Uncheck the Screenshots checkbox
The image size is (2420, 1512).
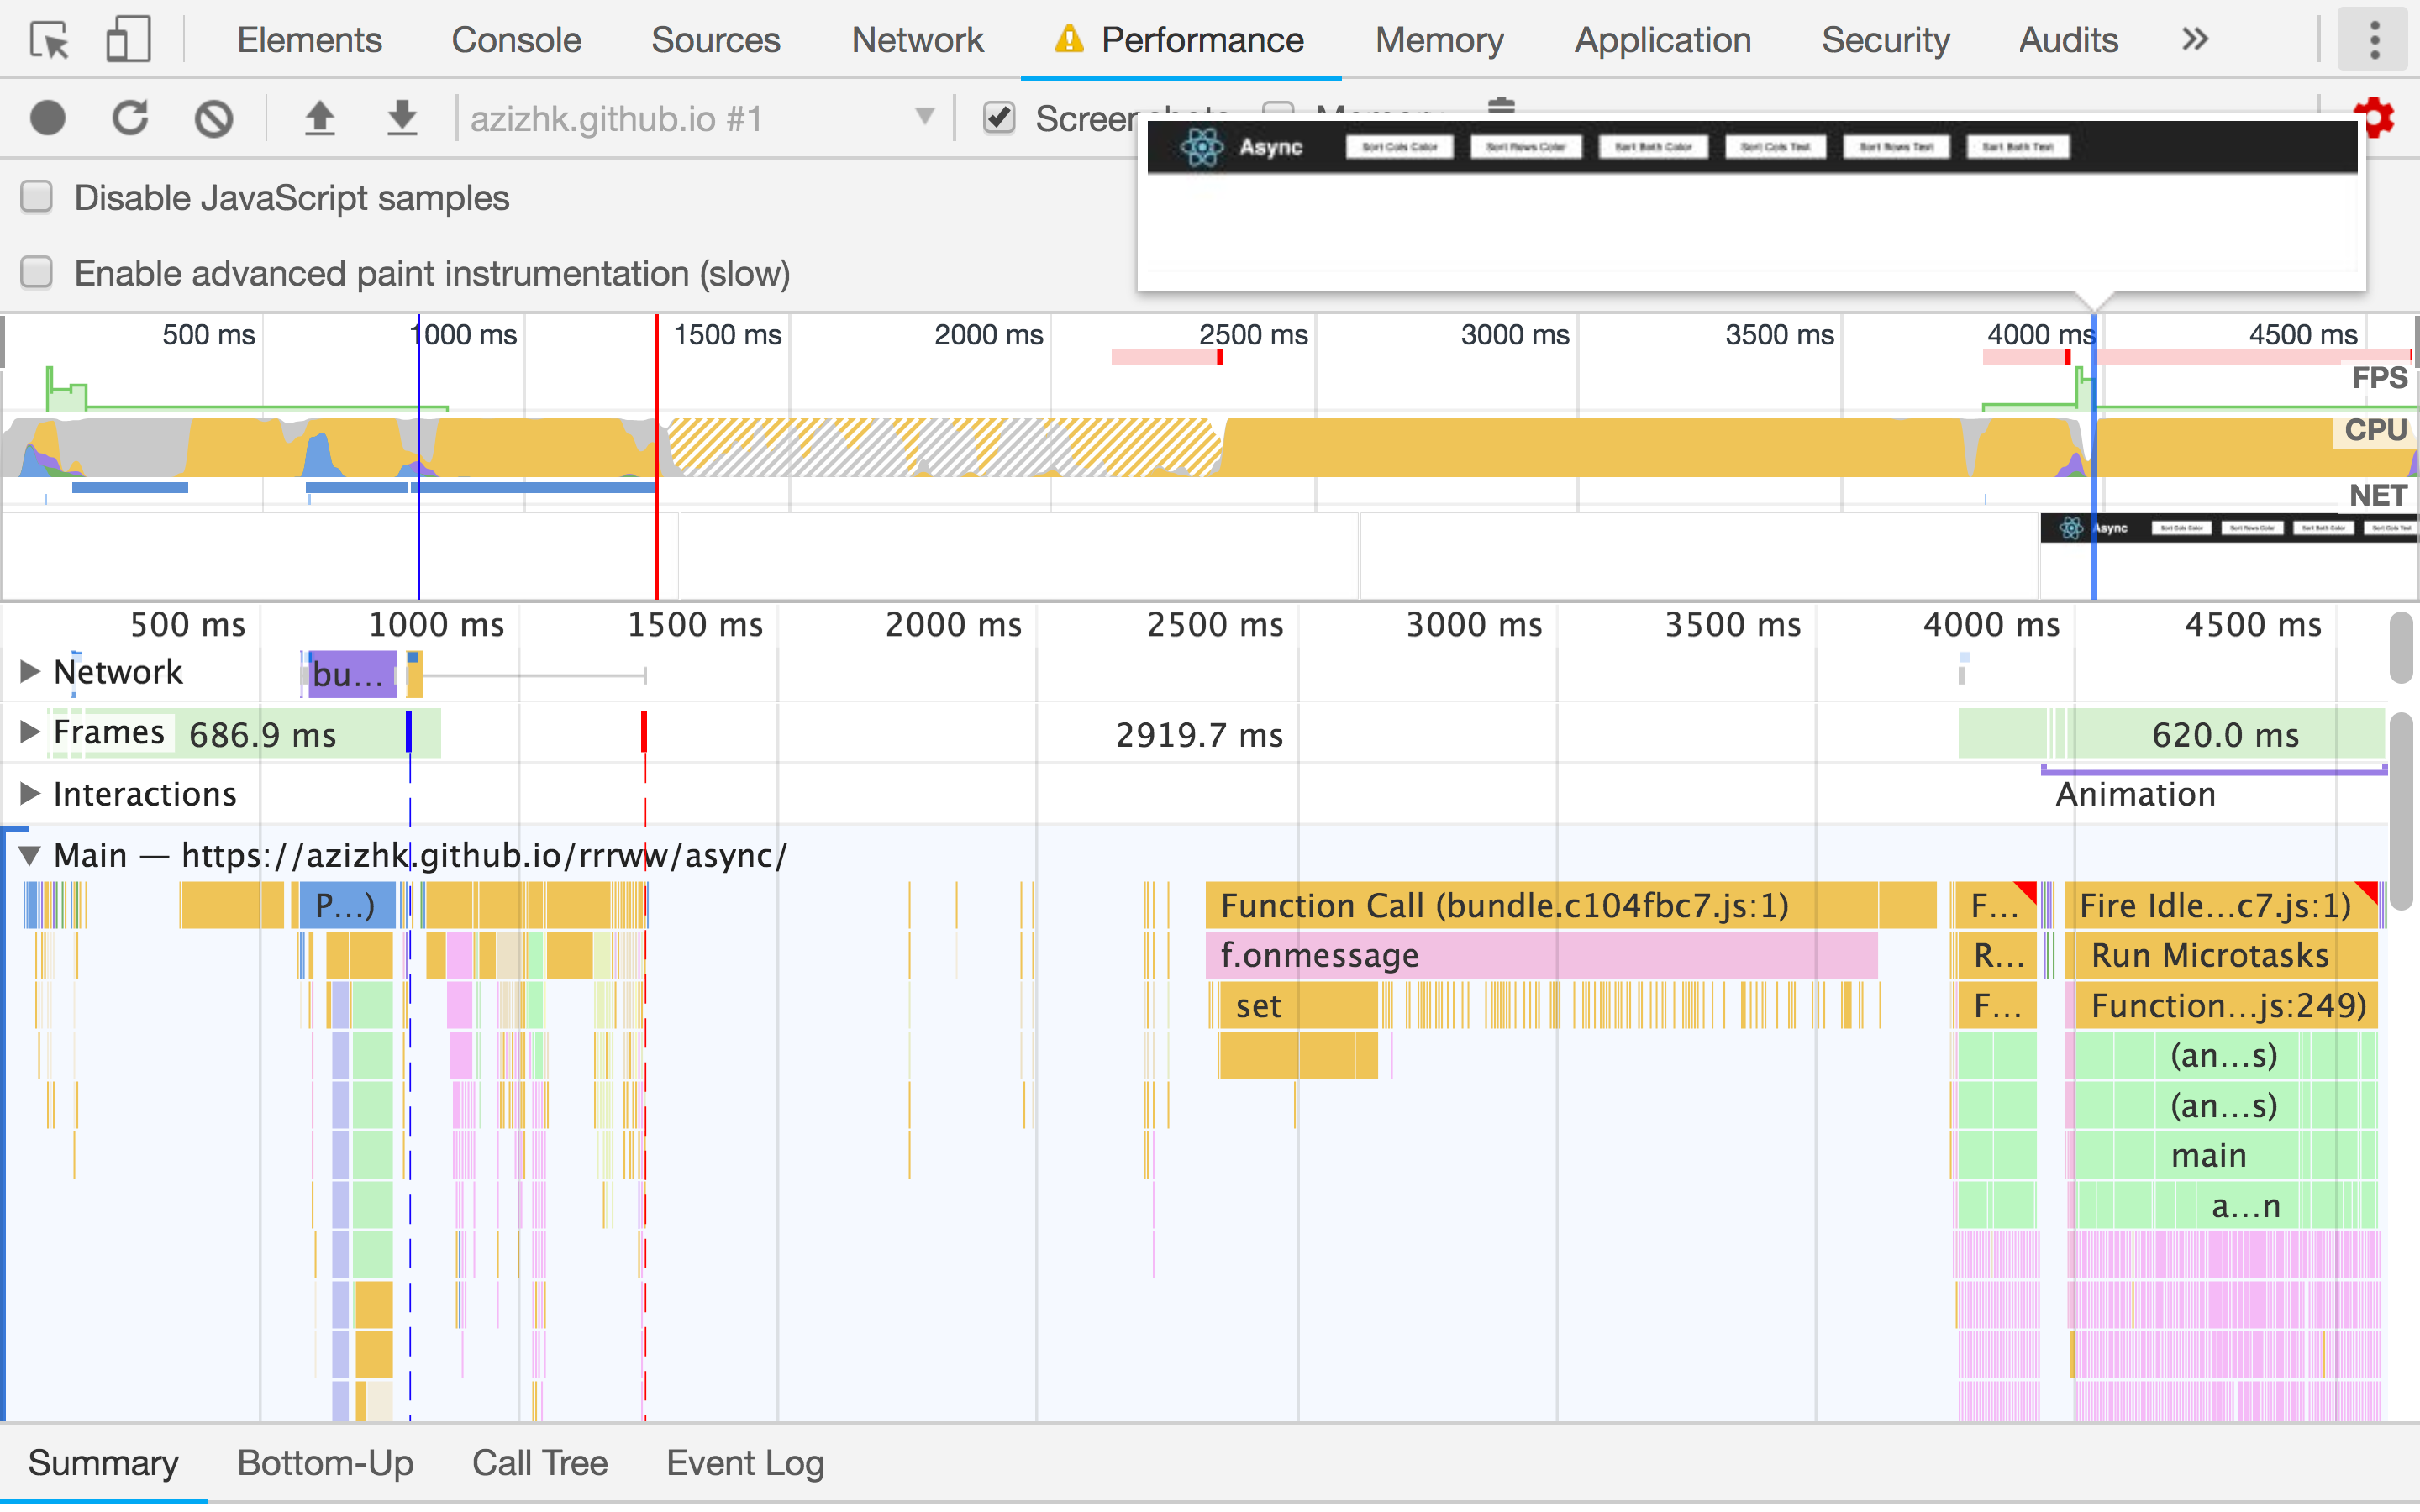click(x=999, y=118)
